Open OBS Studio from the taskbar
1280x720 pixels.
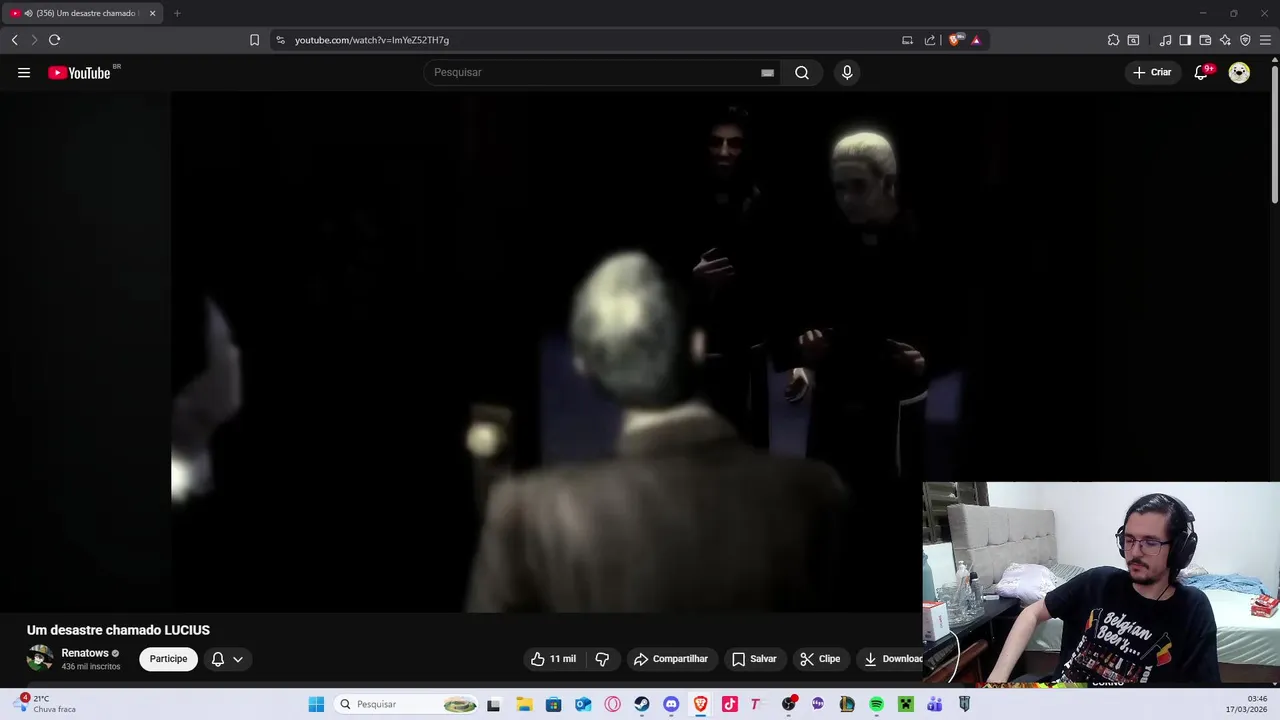(789, 704)
